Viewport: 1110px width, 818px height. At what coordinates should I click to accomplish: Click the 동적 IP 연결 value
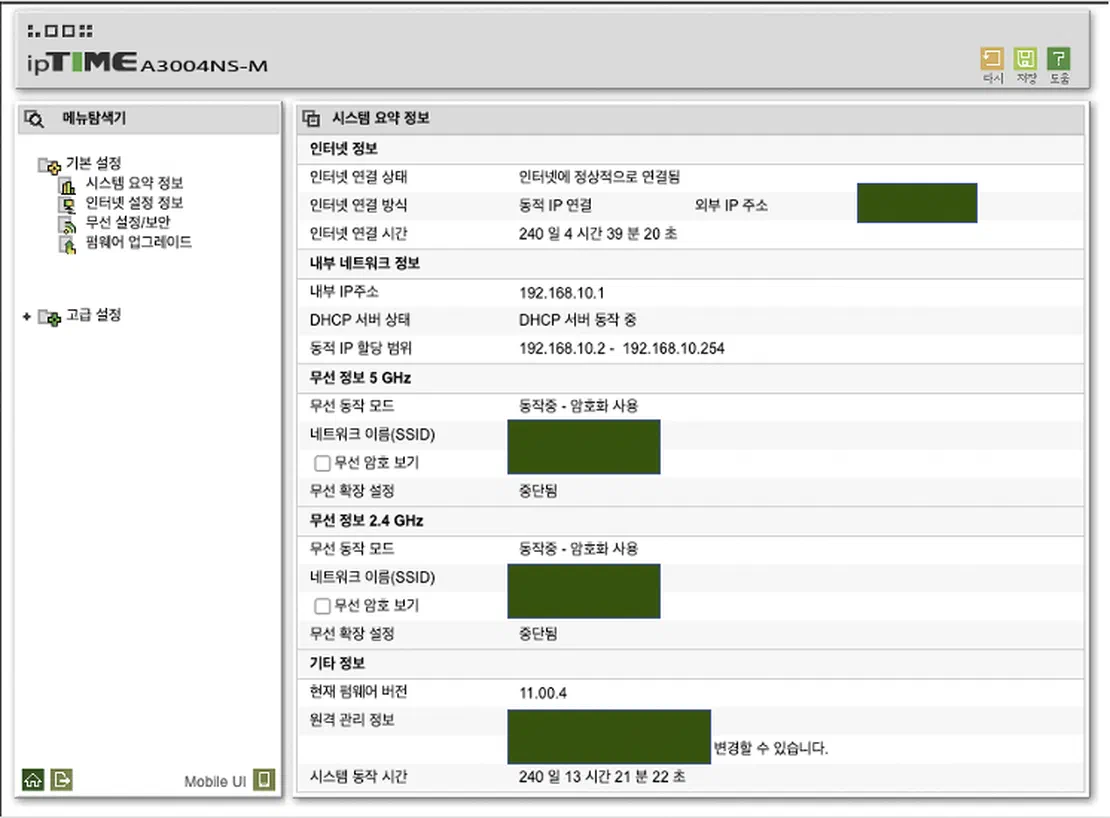pyautogui.click(x=555, y=205)
